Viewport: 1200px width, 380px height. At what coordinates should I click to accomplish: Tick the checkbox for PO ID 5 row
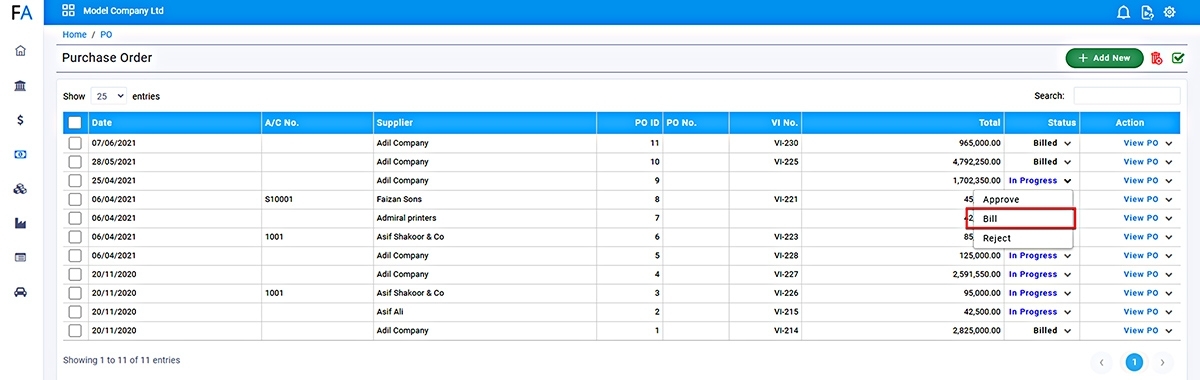click(x=75, y=255)
